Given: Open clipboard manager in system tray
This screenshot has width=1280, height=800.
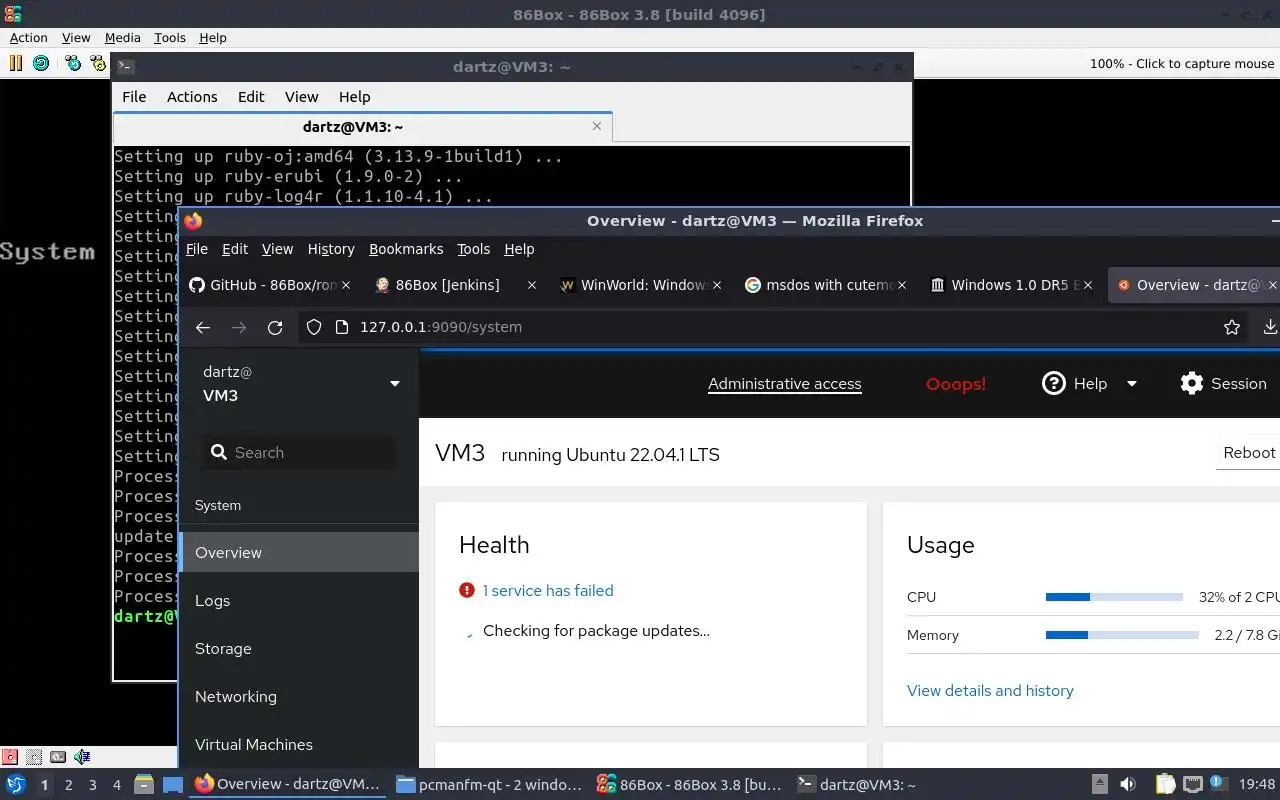Looking at the screenshot, I should 1166,784.
